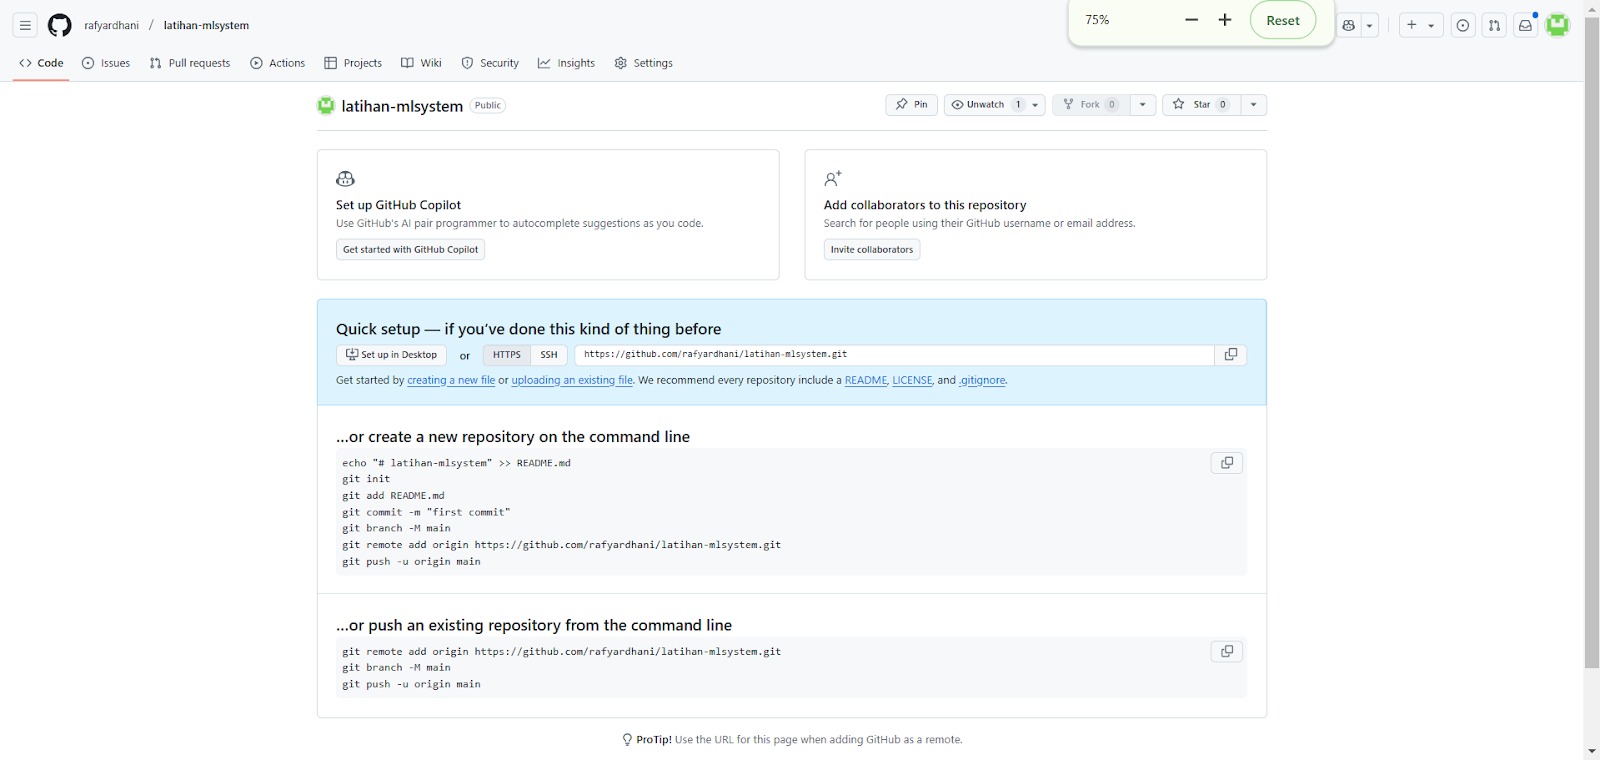Open the notifications inbox icon
The image size is (1600, 760).
(1525, 26)
